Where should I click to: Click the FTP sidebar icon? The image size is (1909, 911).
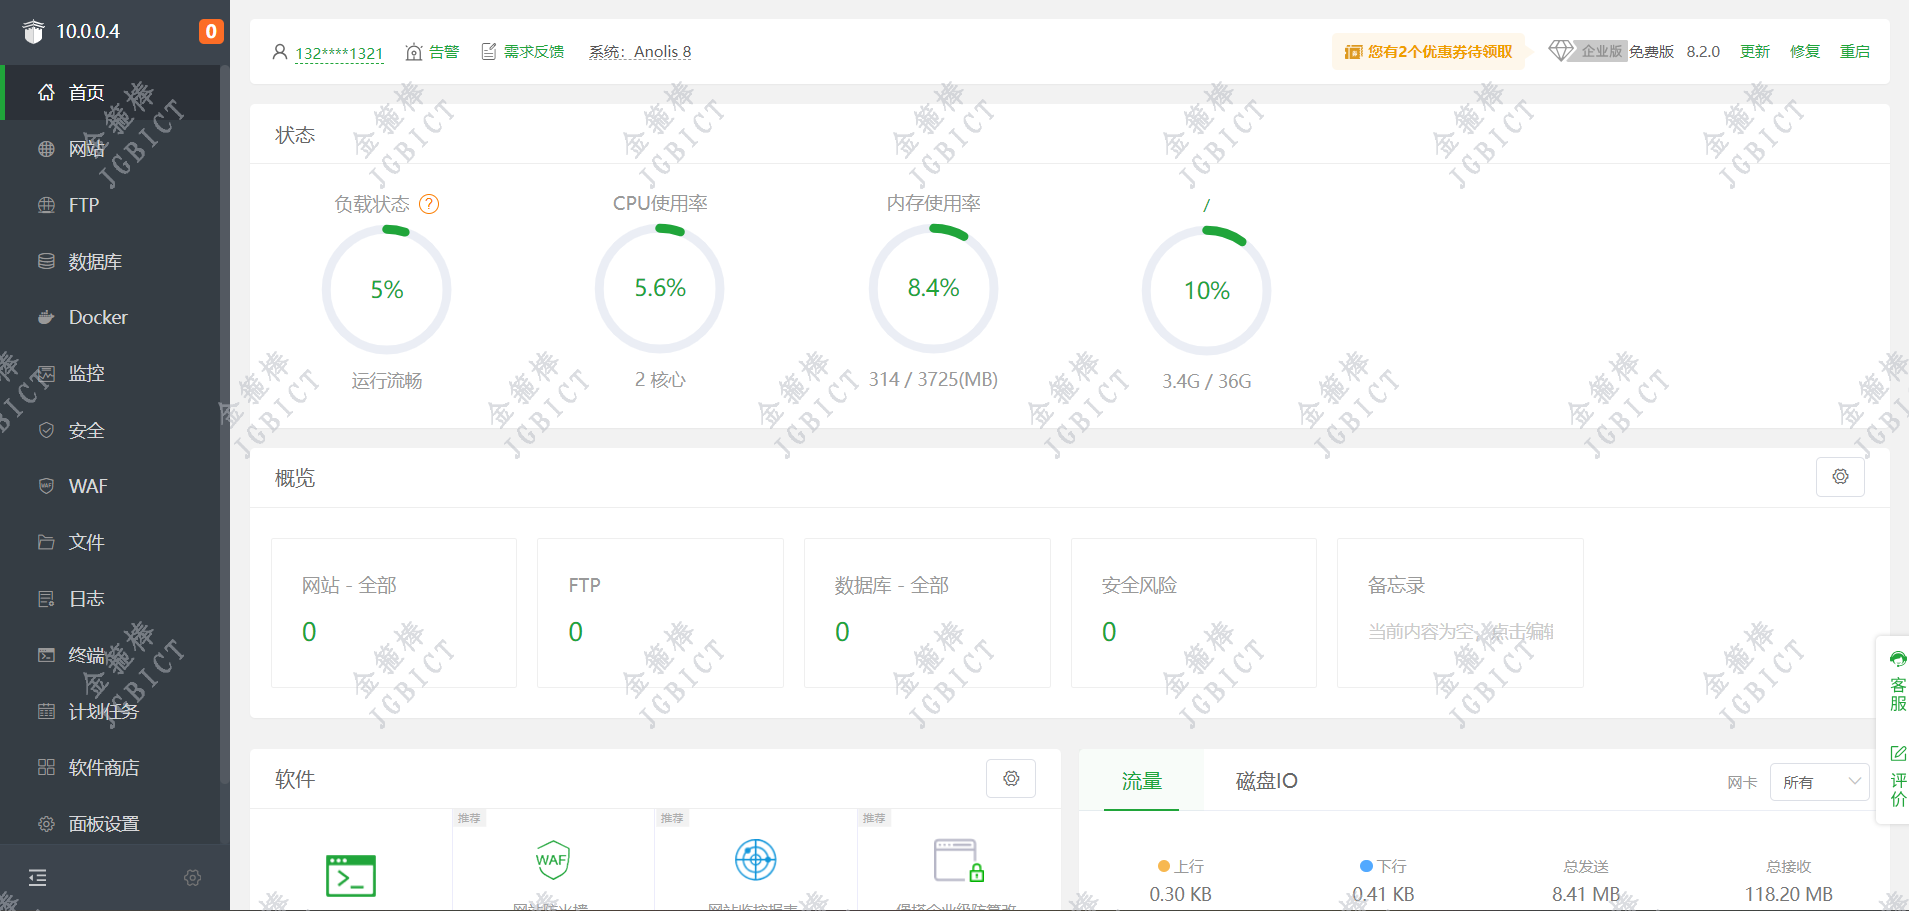46,205
